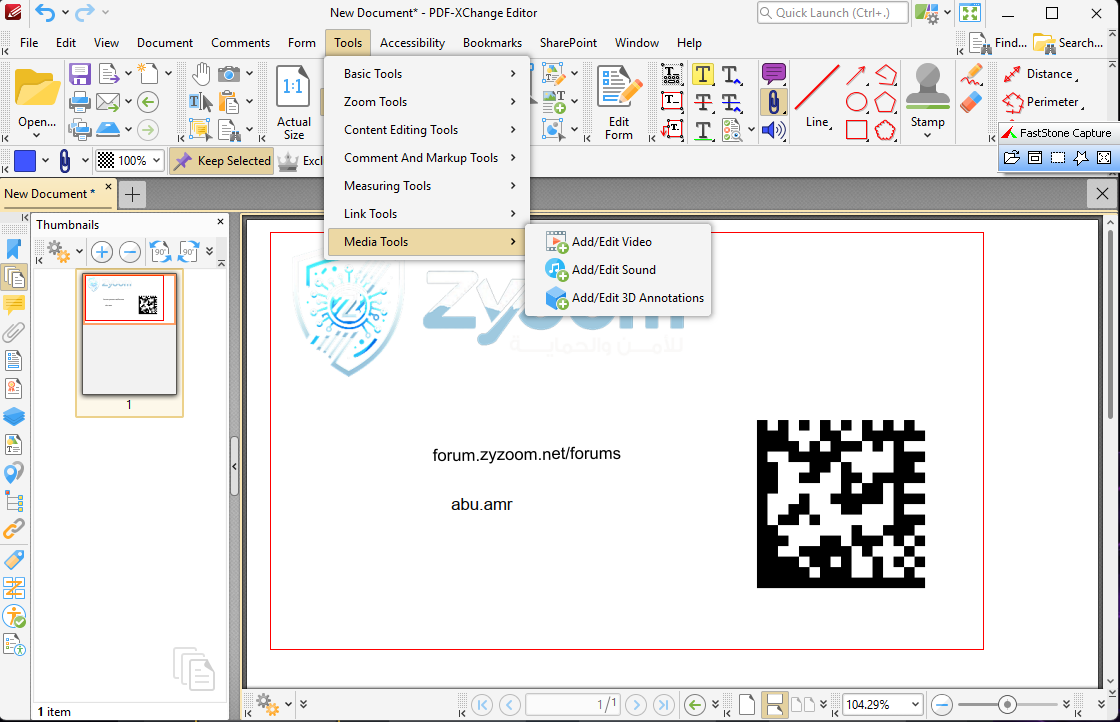Toggle Keep Selected option

222,161
